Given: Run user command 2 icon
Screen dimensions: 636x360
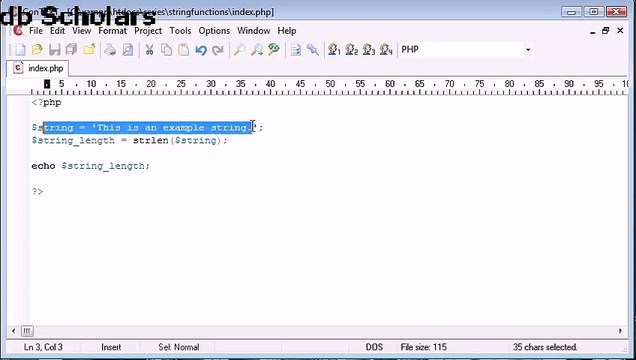Looking at the screenshot, I should tap(352, 50).
